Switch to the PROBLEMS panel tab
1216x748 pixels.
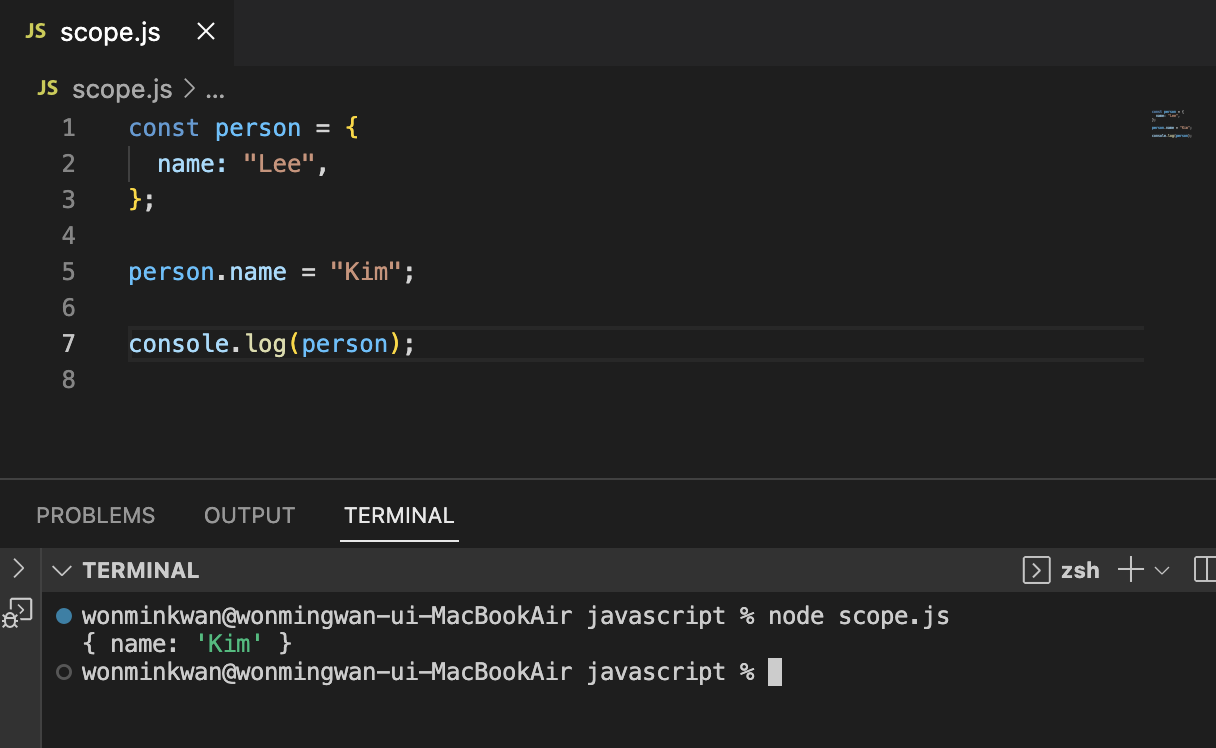pyautogui.click(x=96, y=516)
